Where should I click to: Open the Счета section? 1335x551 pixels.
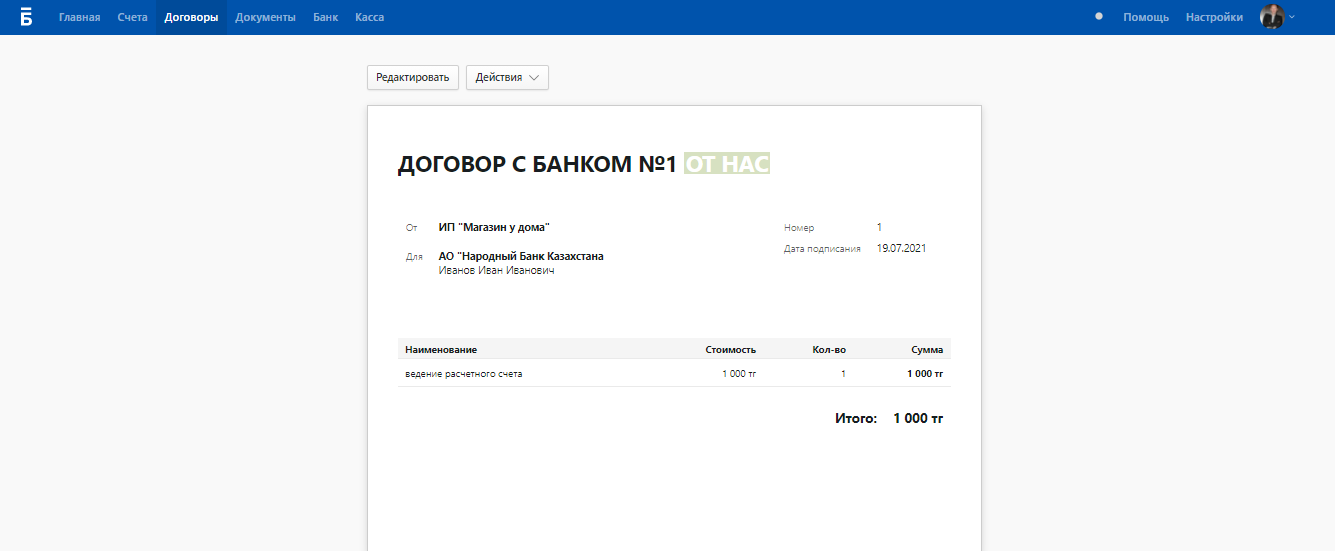(x=132, y=17)
